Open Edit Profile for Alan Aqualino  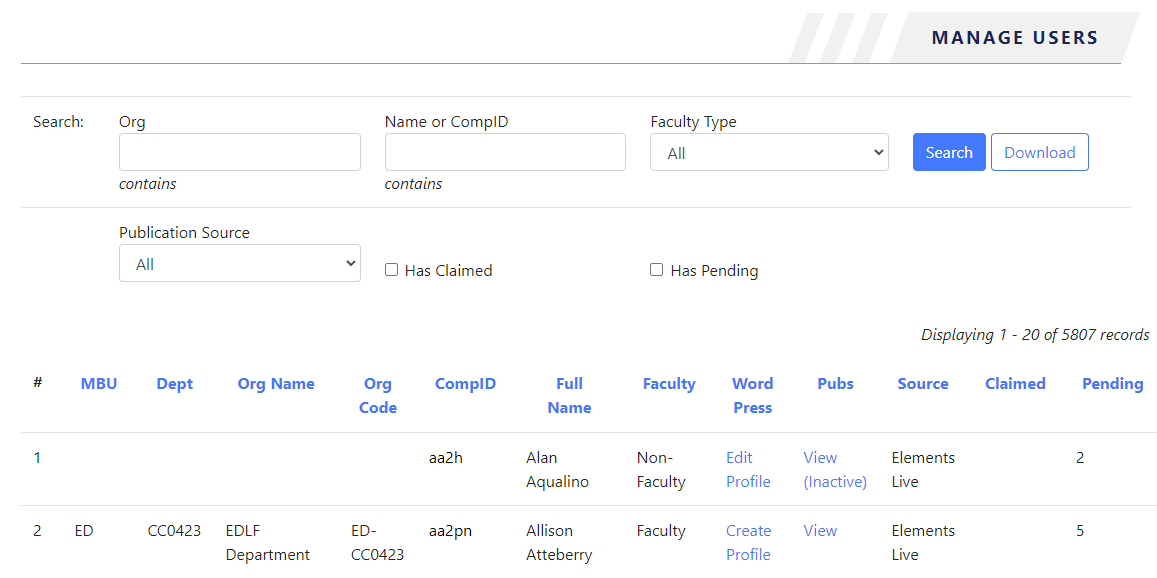[748, 469]
